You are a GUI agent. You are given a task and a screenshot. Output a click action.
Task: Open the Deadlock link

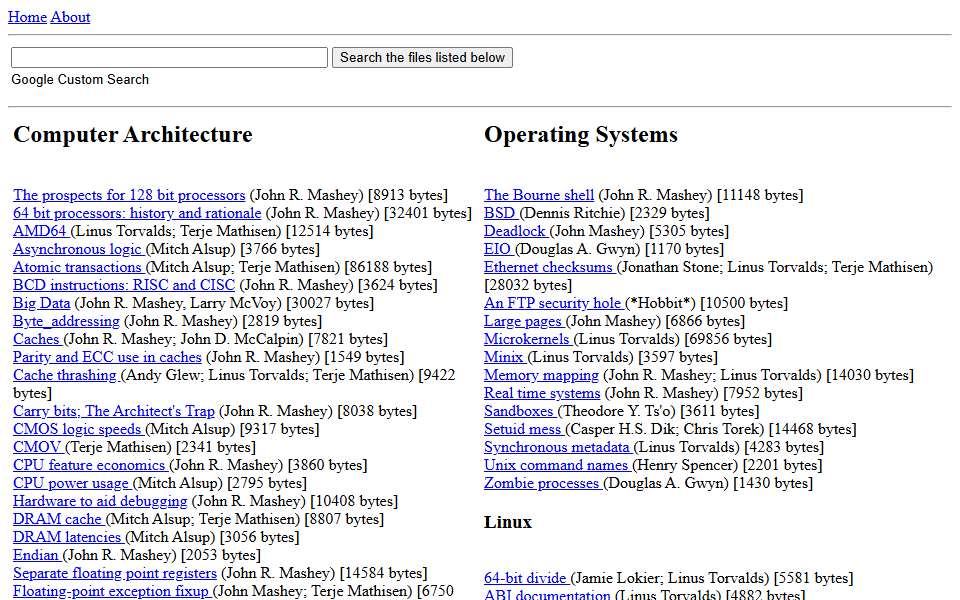pos(517,231)
